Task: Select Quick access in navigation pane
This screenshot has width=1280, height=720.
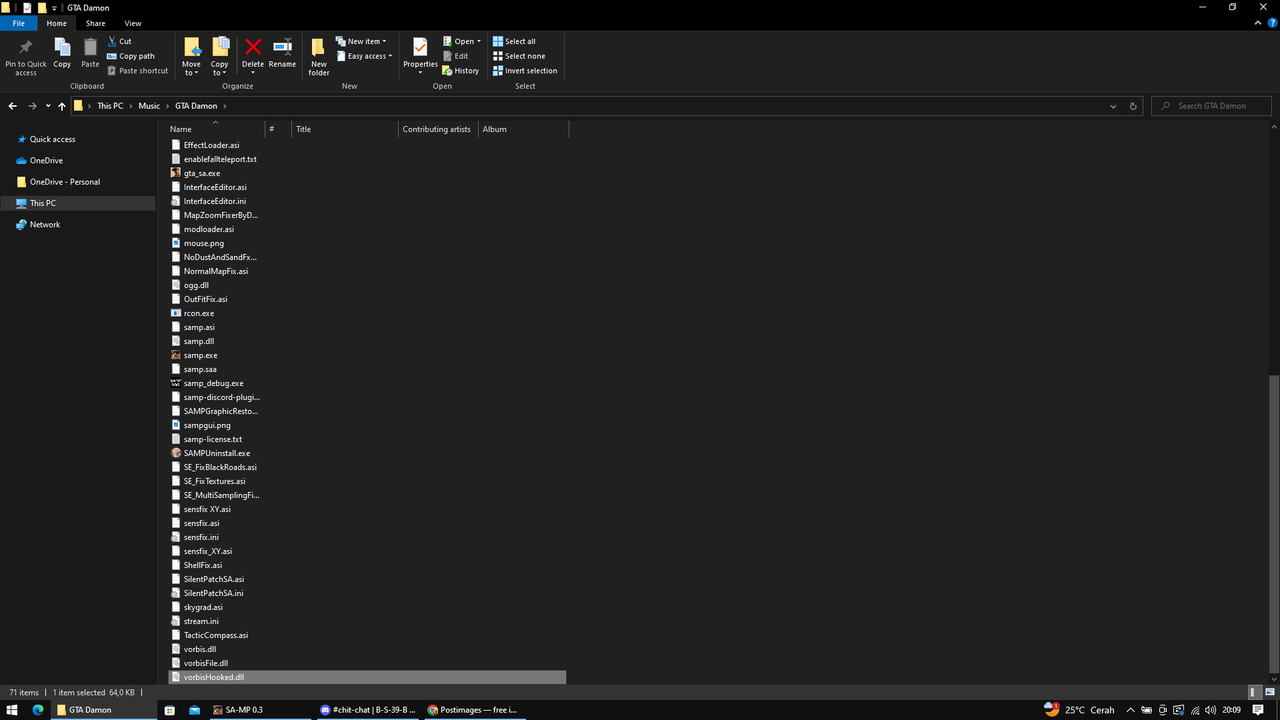Action: point(52,140)
